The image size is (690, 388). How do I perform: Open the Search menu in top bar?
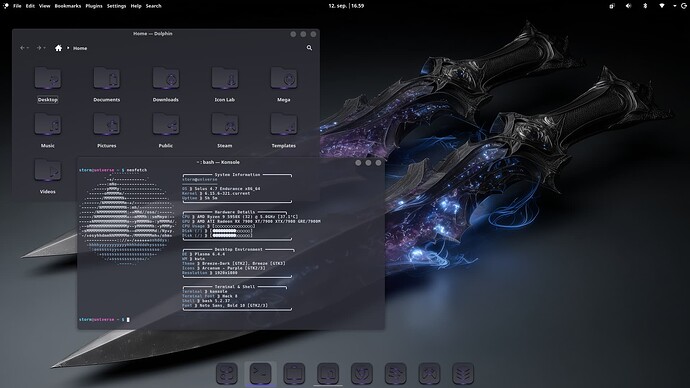(154, 6)
